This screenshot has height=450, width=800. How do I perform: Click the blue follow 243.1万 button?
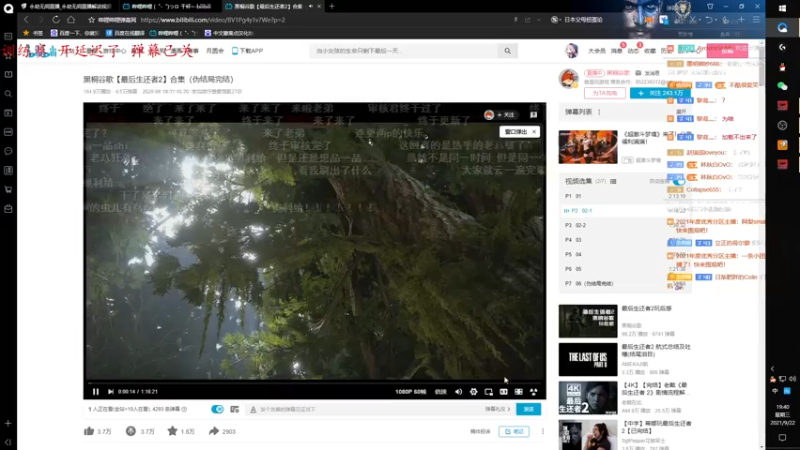(x=659, y=93)
